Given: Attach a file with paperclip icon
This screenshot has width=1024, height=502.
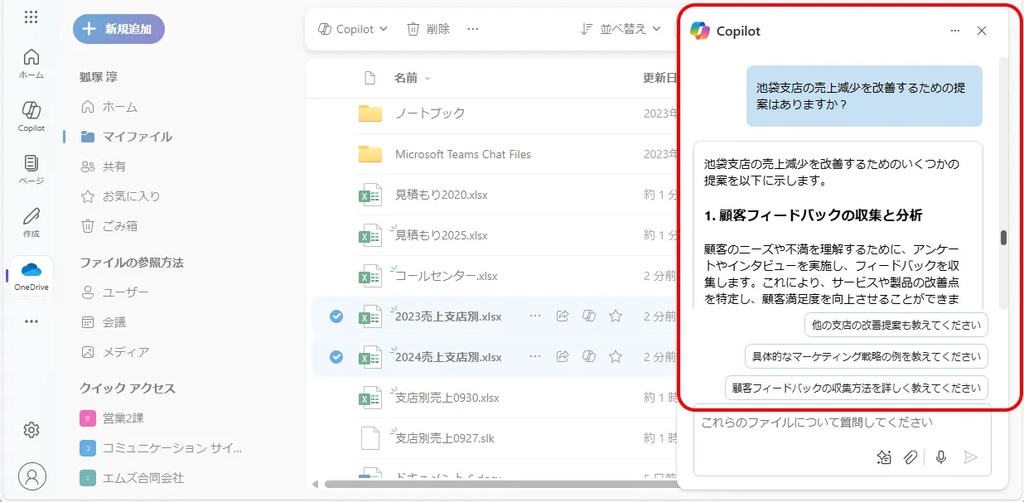Looking at the screenshot, I should coord(910,457).
